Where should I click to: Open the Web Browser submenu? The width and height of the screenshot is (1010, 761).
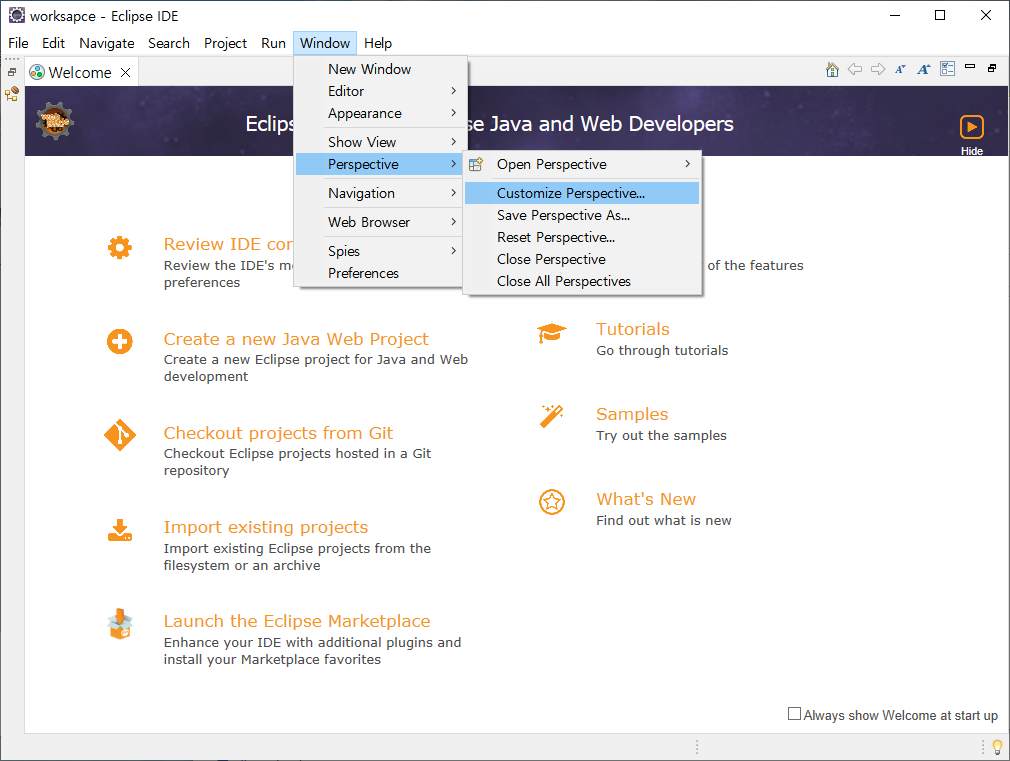tap(380, 222)
